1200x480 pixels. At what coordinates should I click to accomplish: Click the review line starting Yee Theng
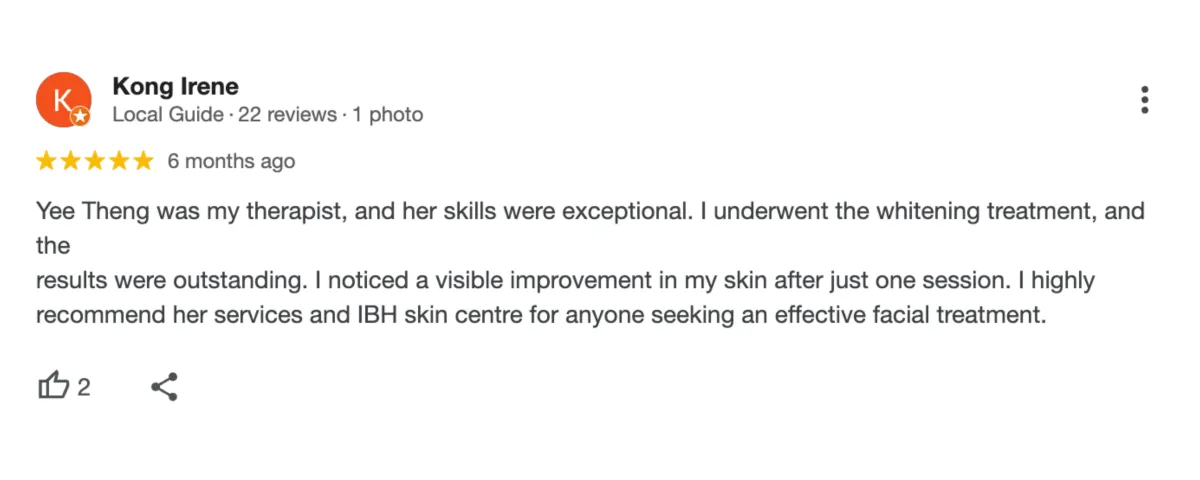pyautogui.click(x=590, y=212)
